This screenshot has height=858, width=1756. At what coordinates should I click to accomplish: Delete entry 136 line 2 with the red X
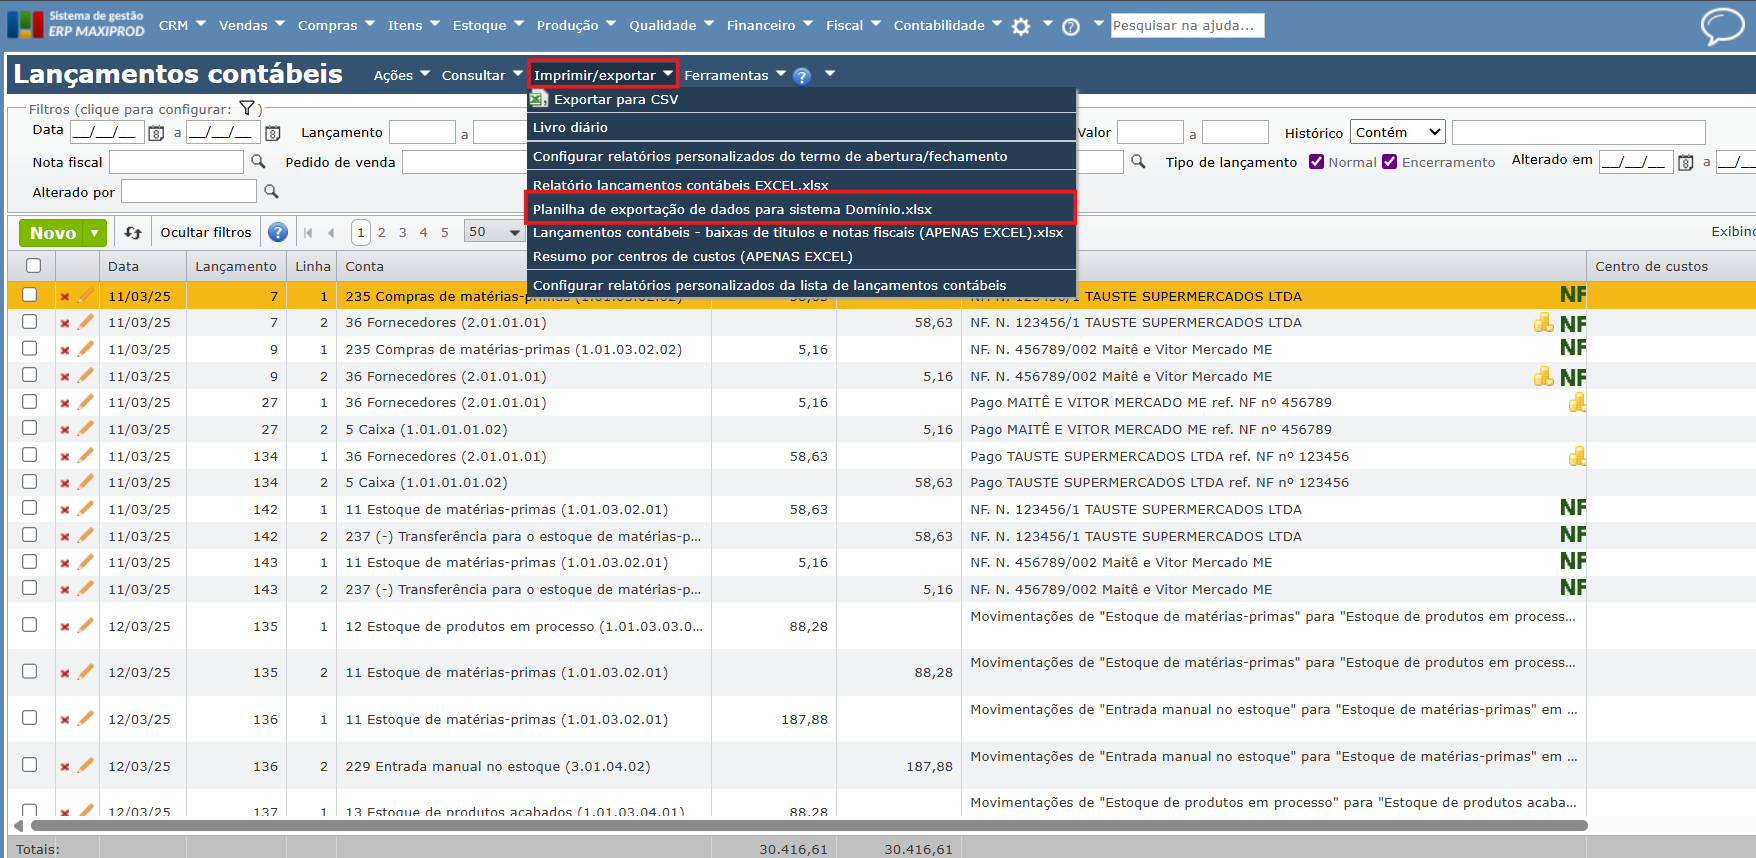pos(65,767)
